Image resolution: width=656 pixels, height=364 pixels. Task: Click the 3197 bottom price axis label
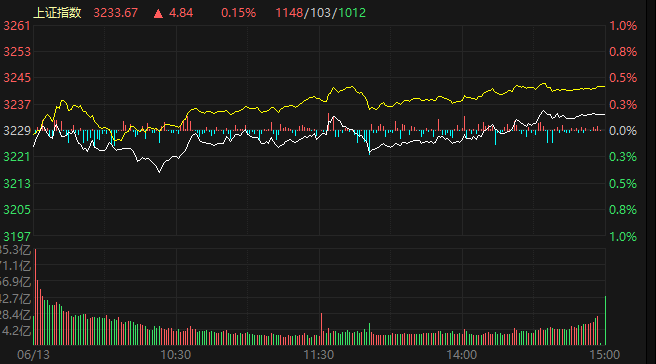17,237
